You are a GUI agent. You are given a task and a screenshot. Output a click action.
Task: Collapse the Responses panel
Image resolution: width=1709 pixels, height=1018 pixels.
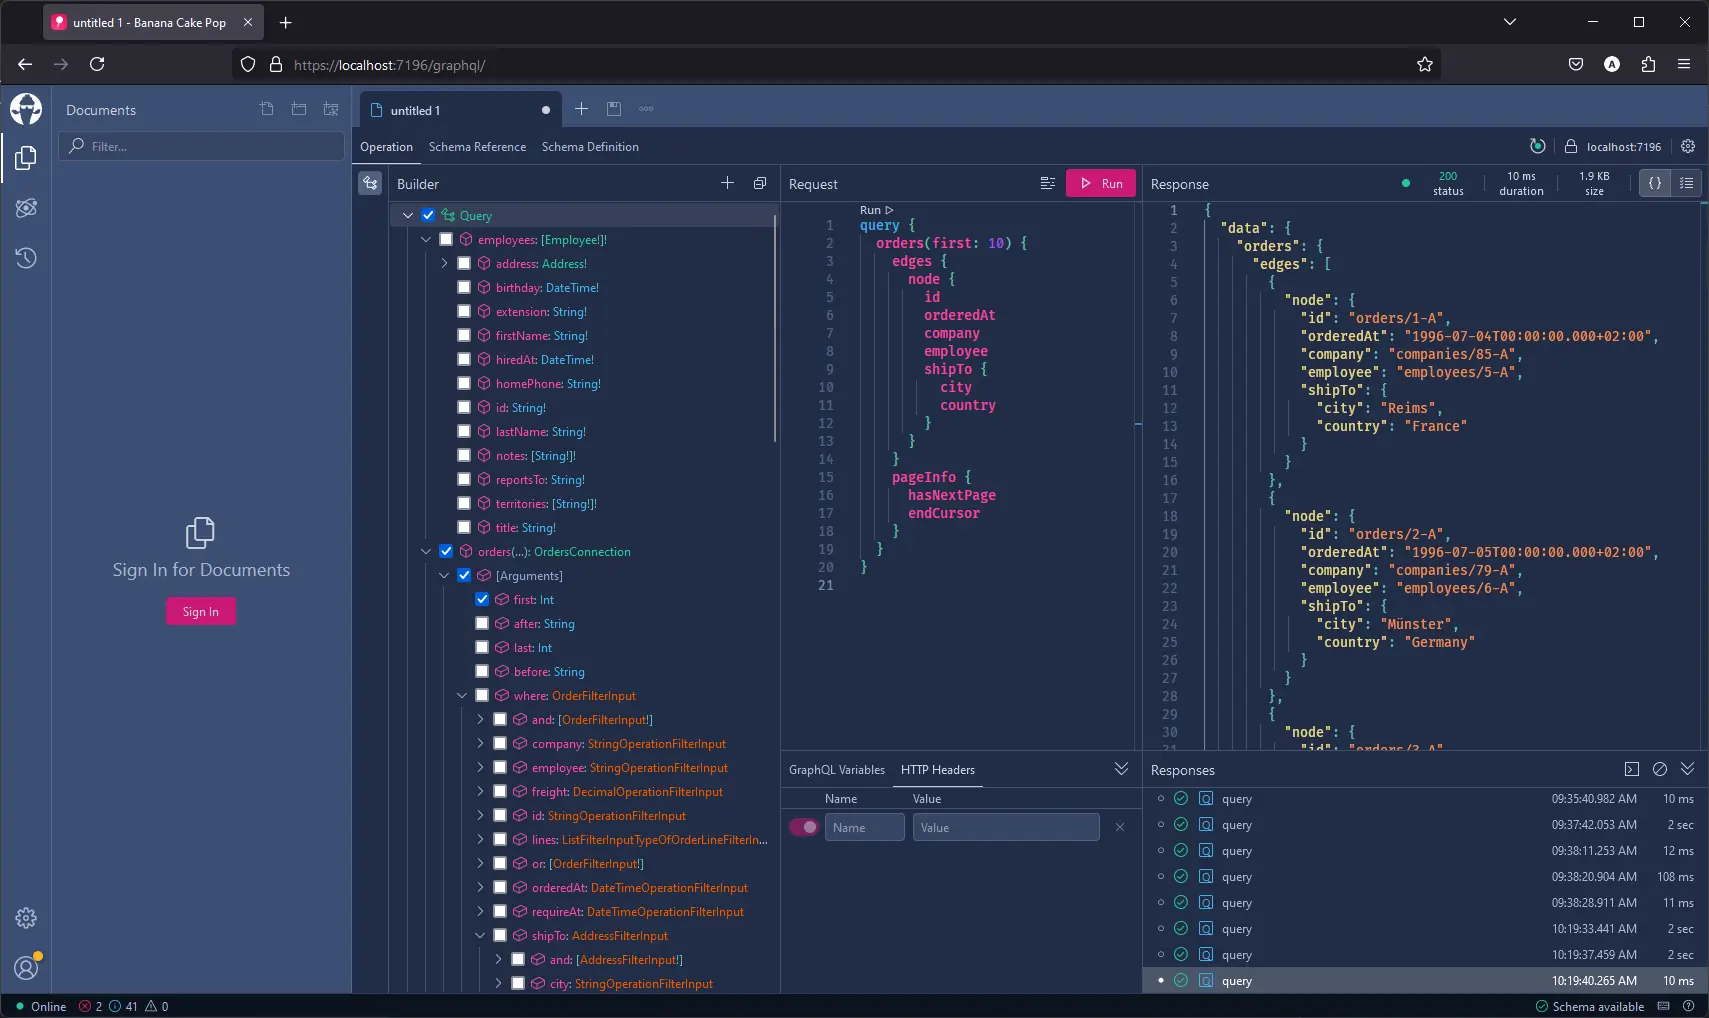(x=1688, y=769)
